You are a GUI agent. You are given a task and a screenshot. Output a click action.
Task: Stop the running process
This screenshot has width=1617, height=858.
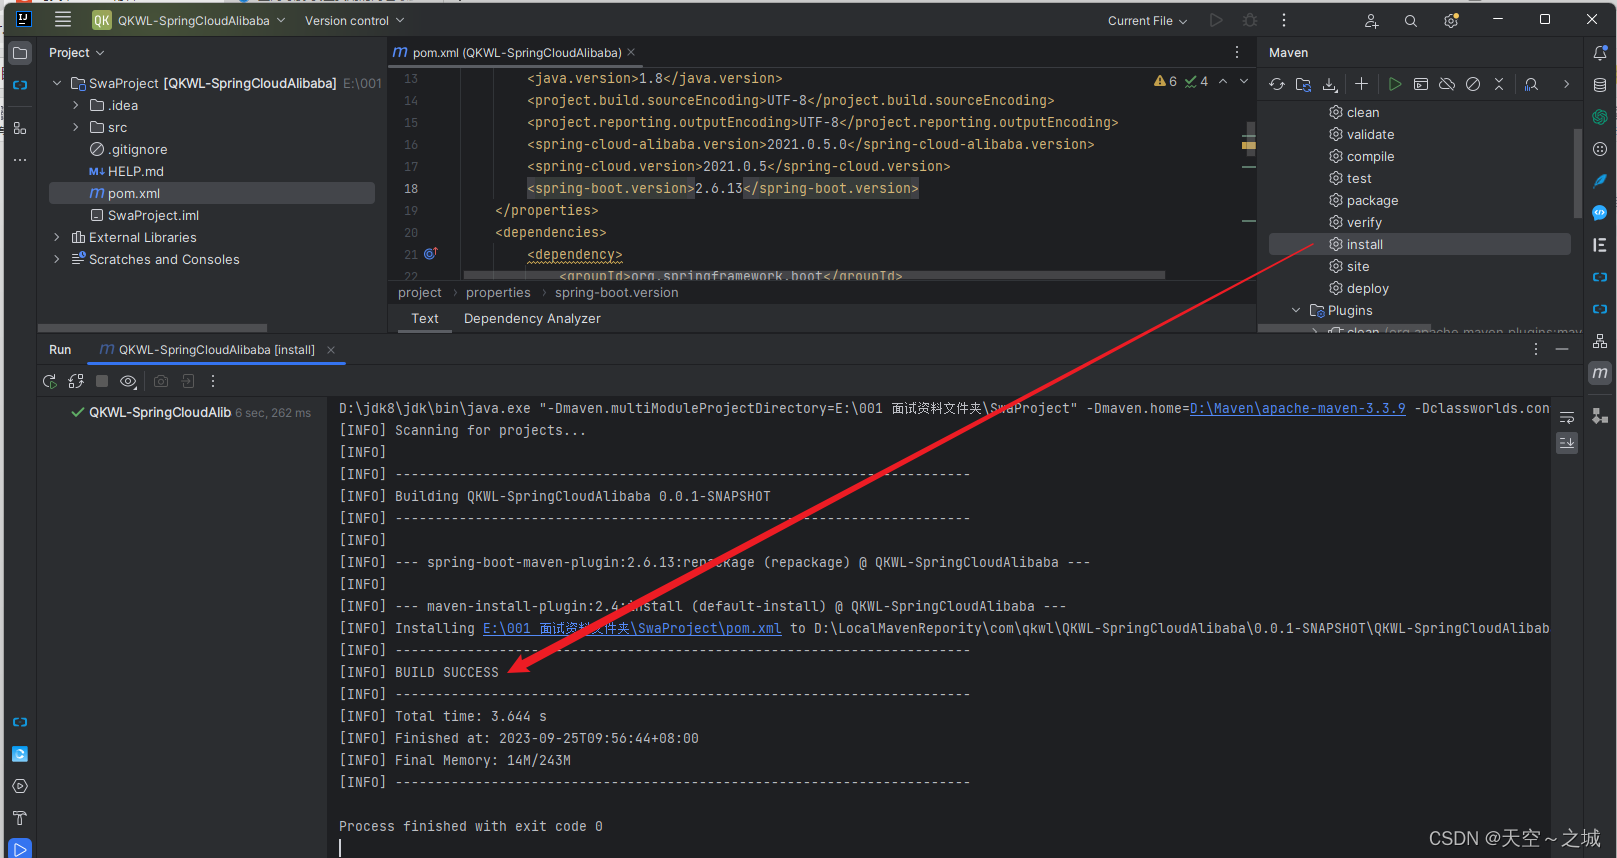(102, 381)
